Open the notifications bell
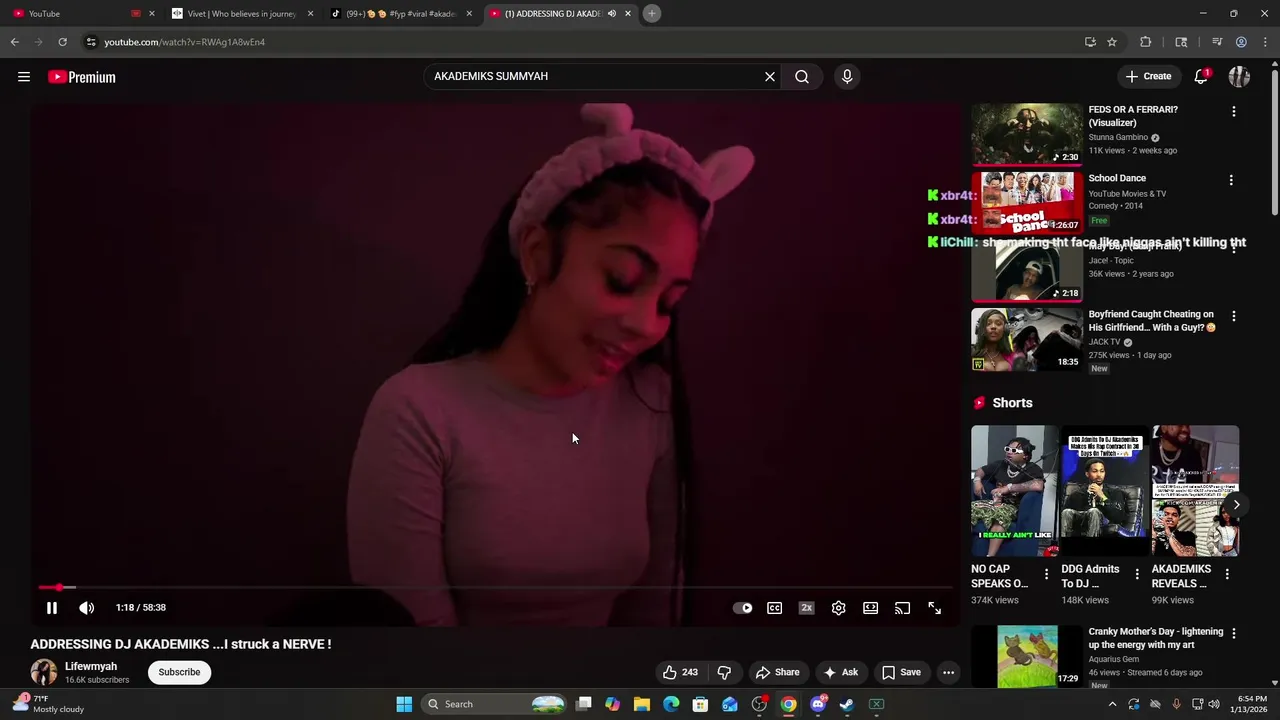The image size is (1280, 720). point(1201,76)
